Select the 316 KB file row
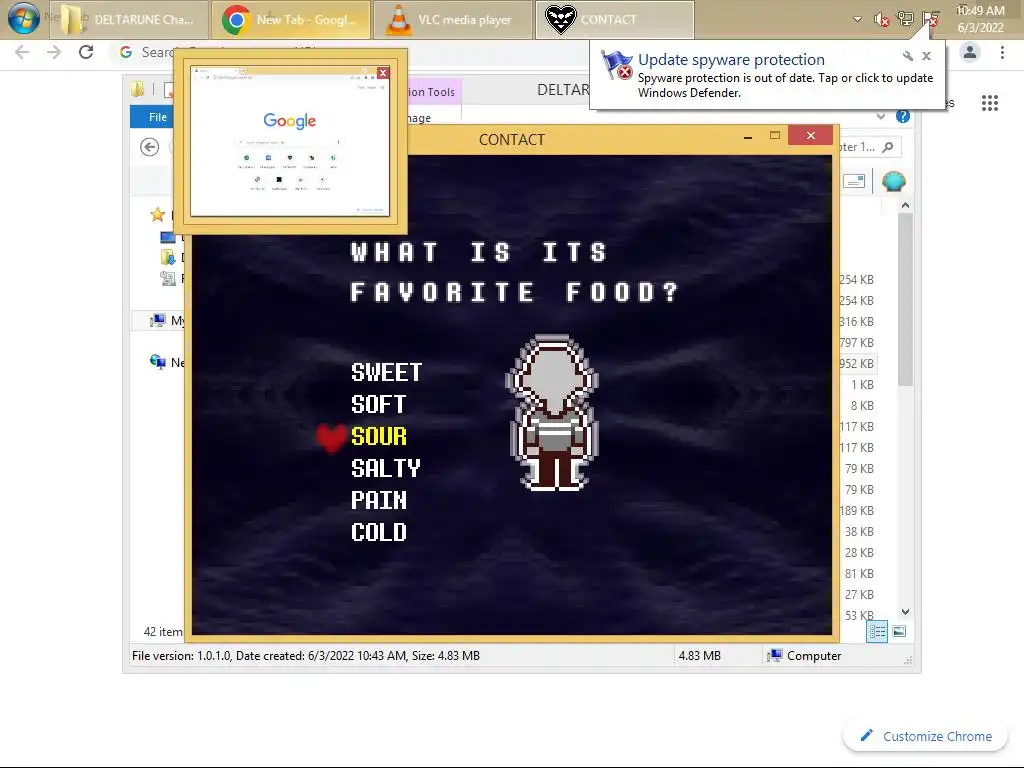Viewport: 1024px width, 768px height. click(857, 321)
